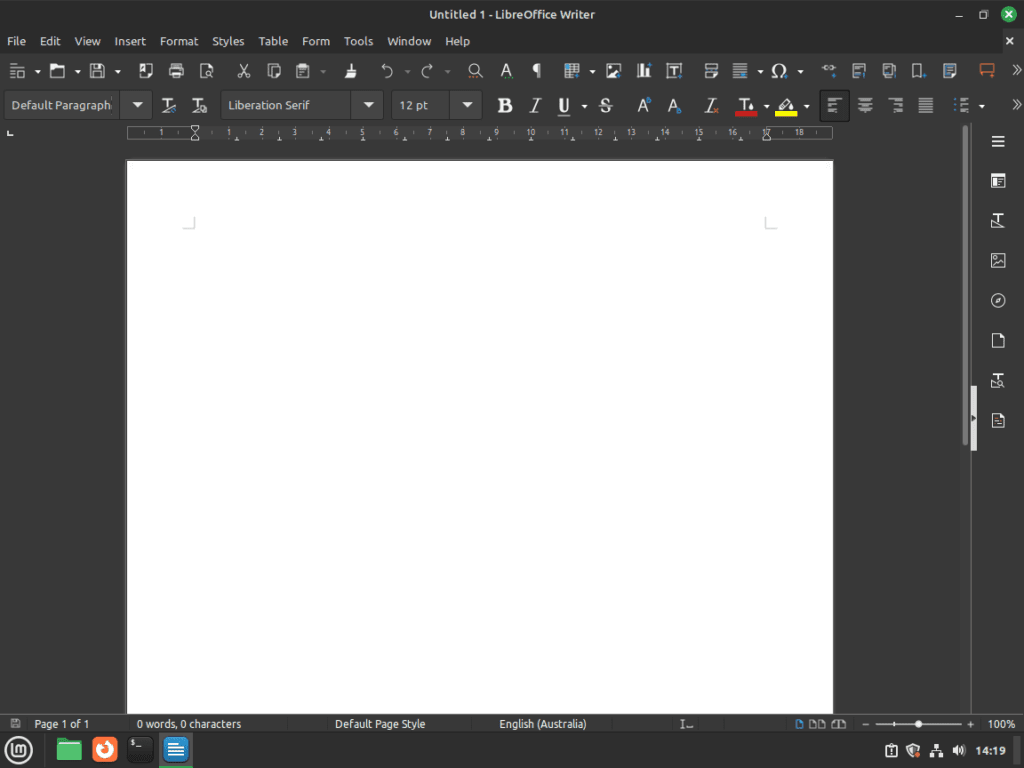This screenshot has height=768, width=1024.
Task: Open the Styles menu
Action: coord(228,41)
